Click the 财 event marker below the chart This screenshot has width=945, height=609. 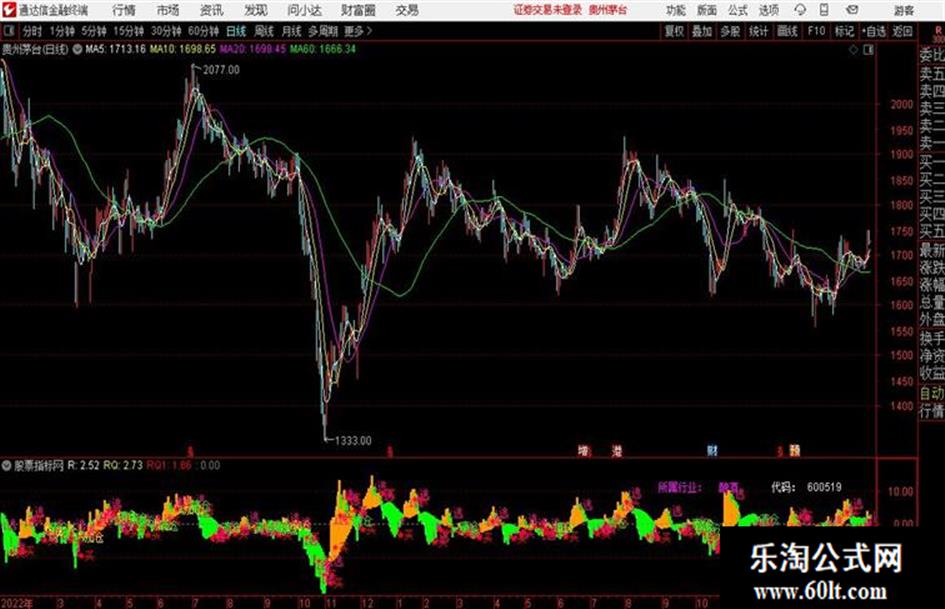(712, 451)
